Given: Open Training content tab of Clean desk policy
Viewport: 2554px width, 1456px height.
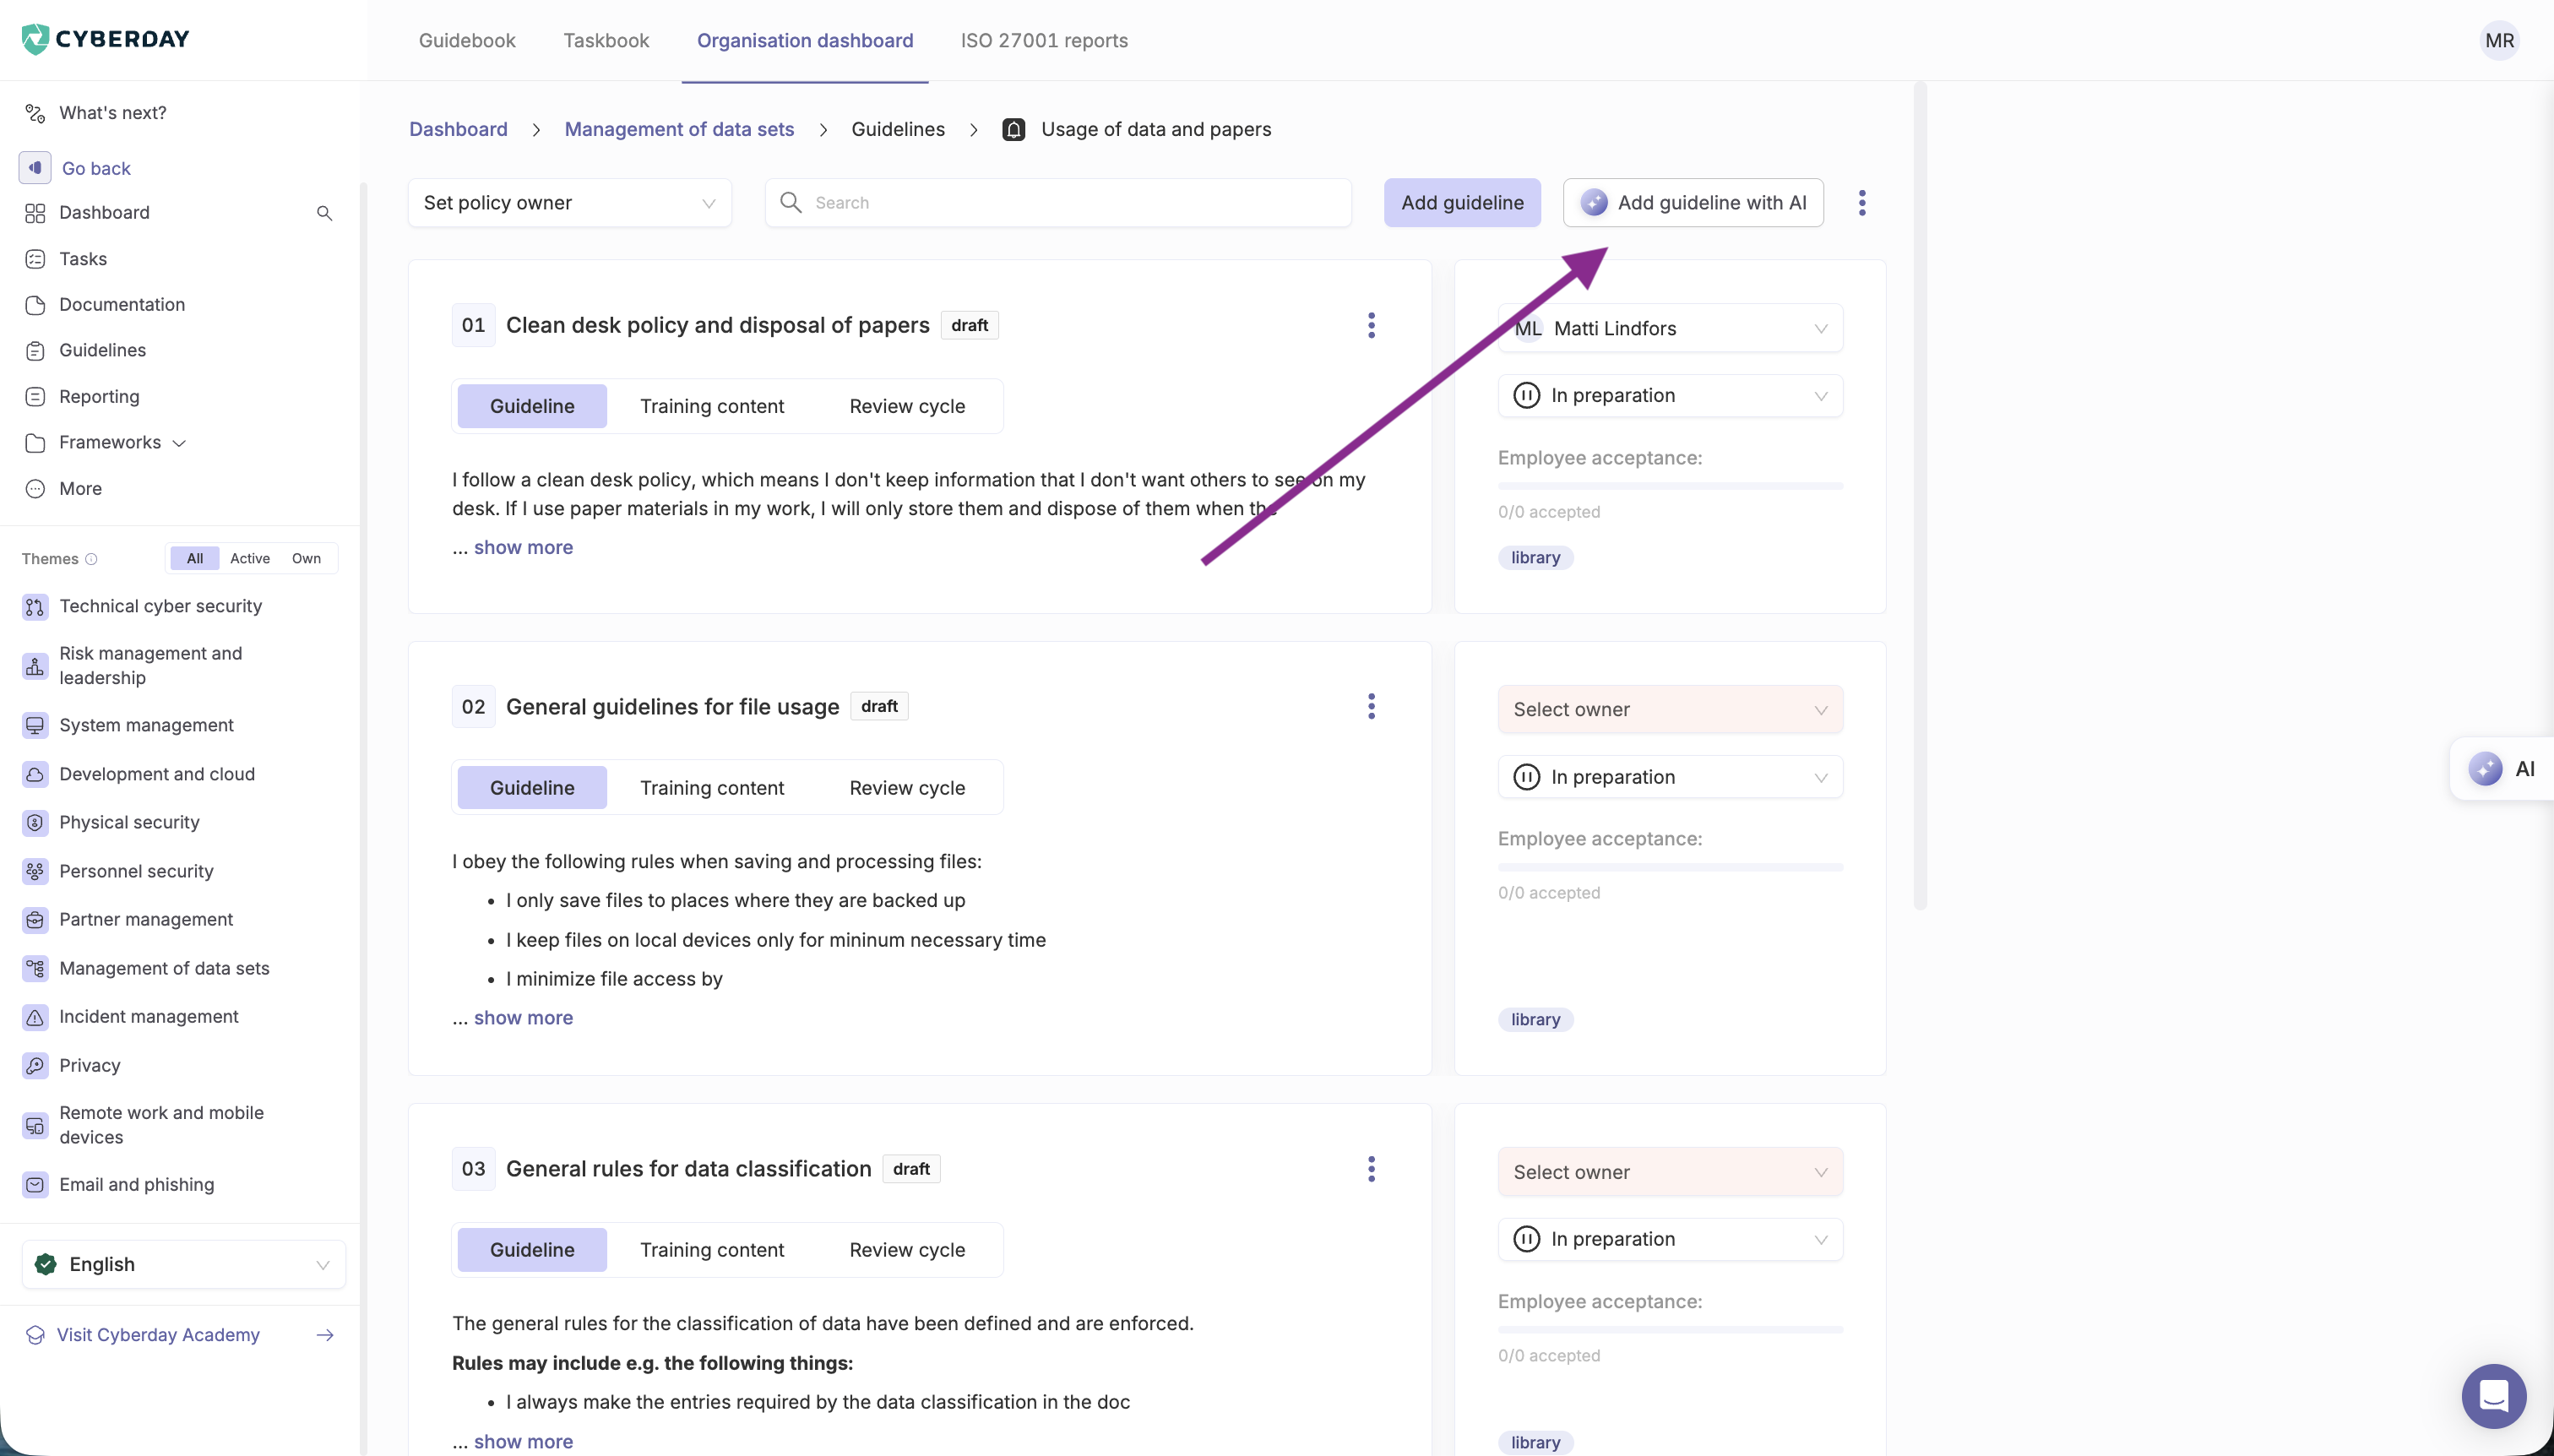Looking at the screenshot, I should pos(711,406).
